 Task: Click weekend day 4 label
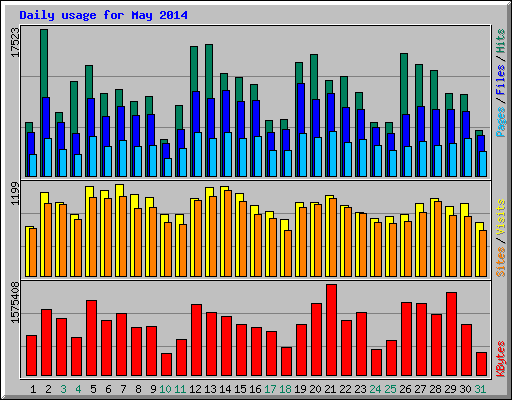pyautogui.click(x=78, y=389)
